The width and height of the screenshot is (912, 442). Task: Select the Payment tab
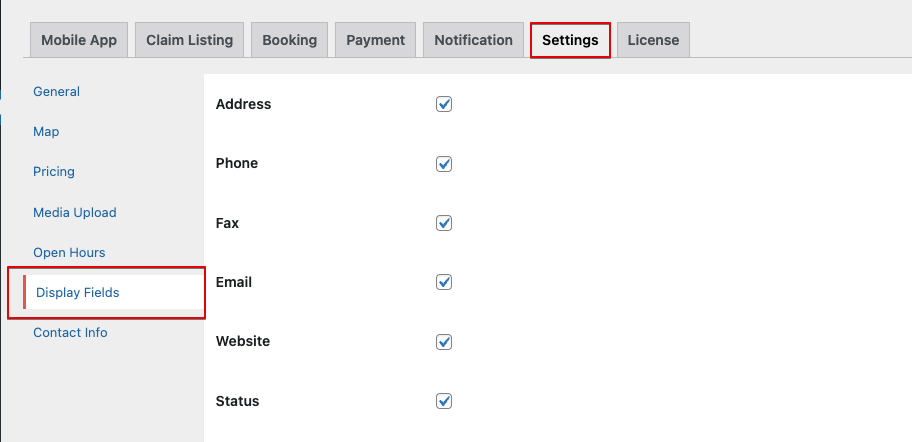(376, 40)
